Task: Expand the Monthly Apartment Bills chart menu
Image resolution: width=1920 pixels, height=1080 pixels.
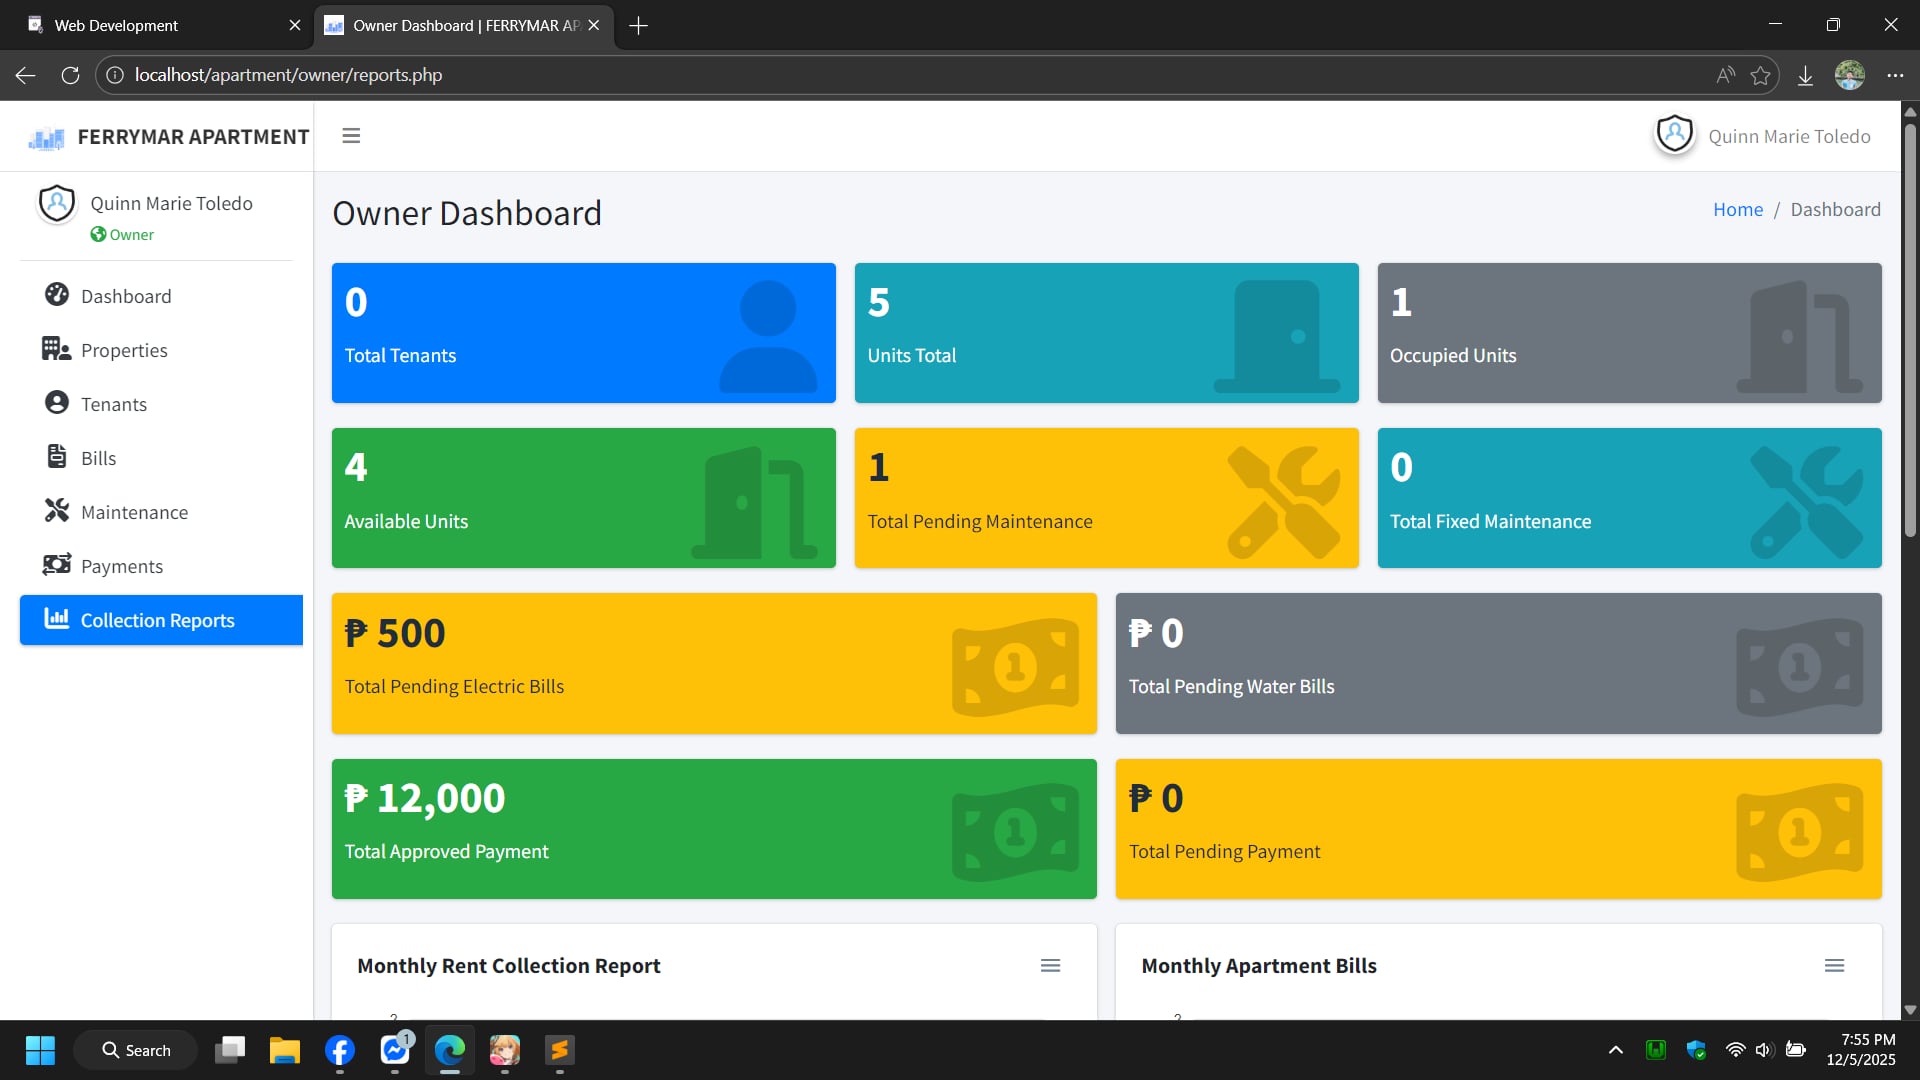Action: tap(1834, 966)
